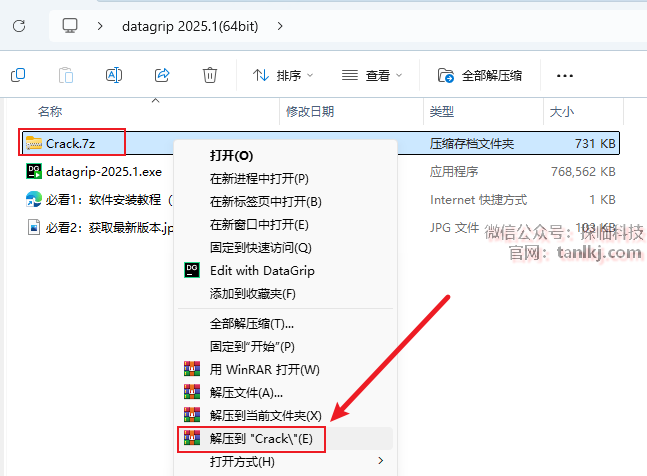Open the 排序 sort dropdown

[283, 75]
